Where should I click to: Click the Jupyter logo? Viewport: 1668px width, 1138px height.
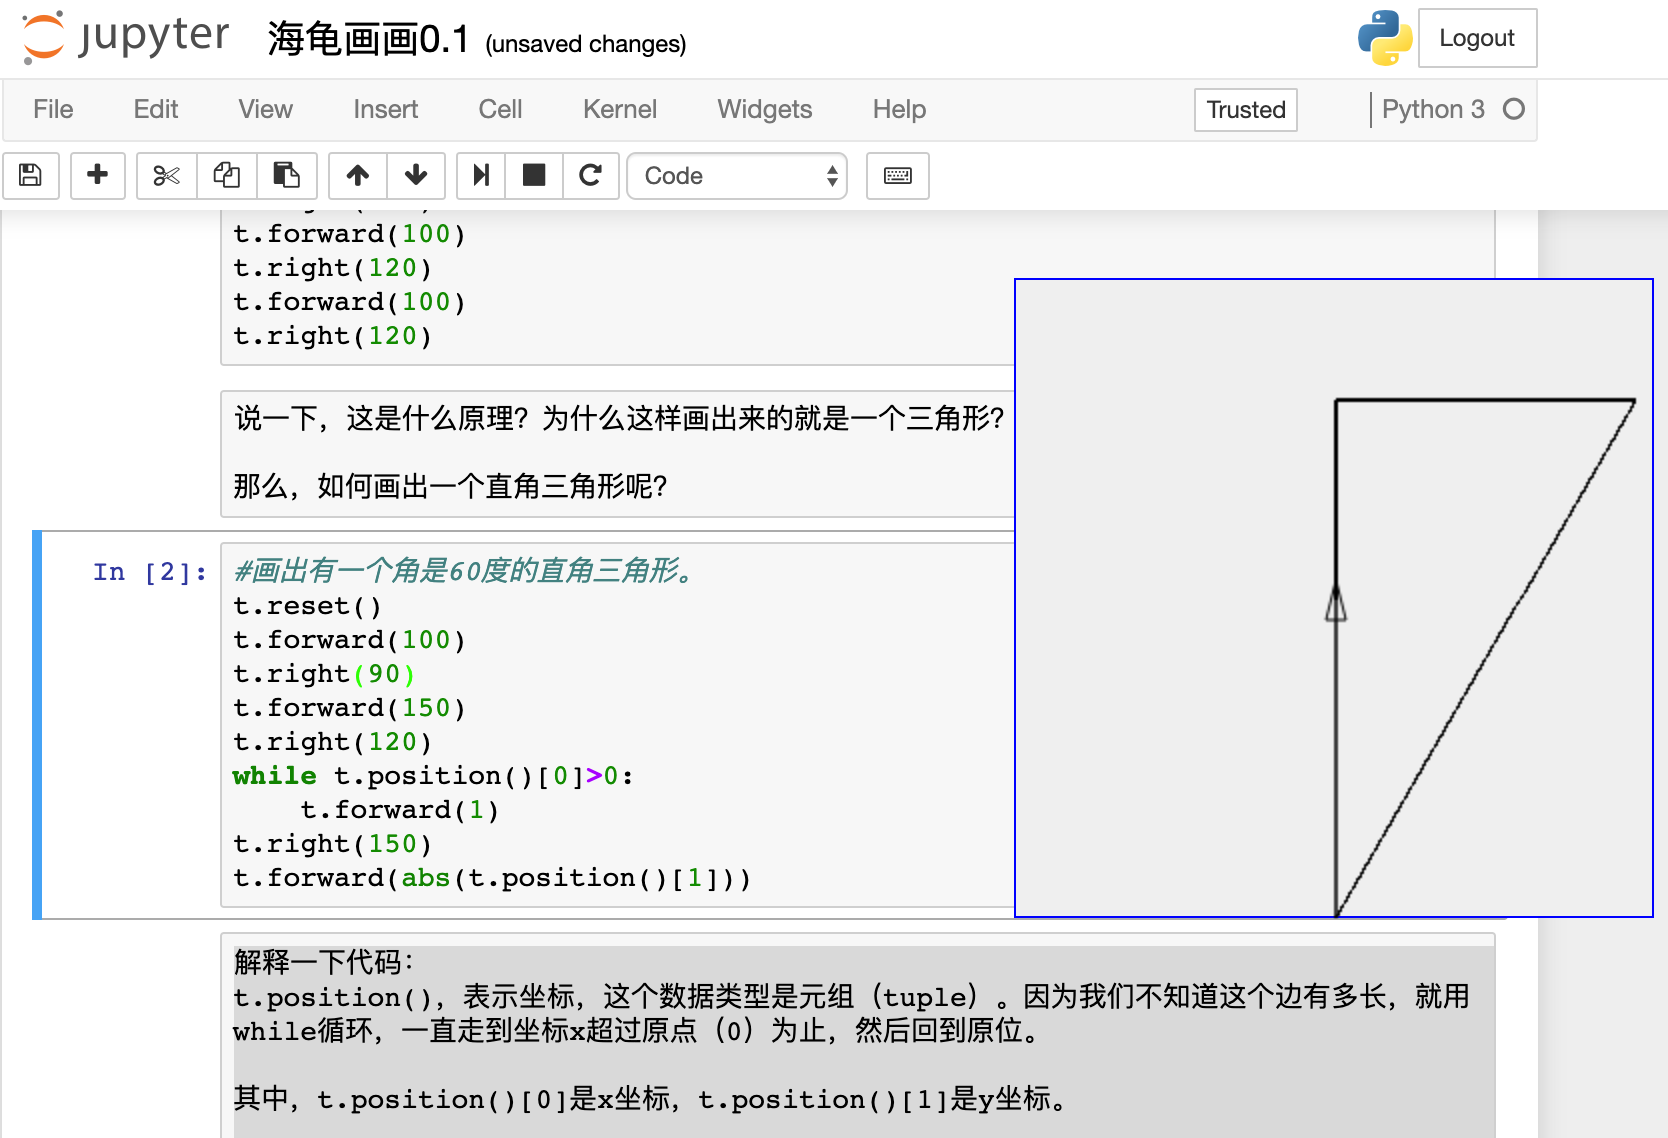pyautogui.click(x=125, y=37)
